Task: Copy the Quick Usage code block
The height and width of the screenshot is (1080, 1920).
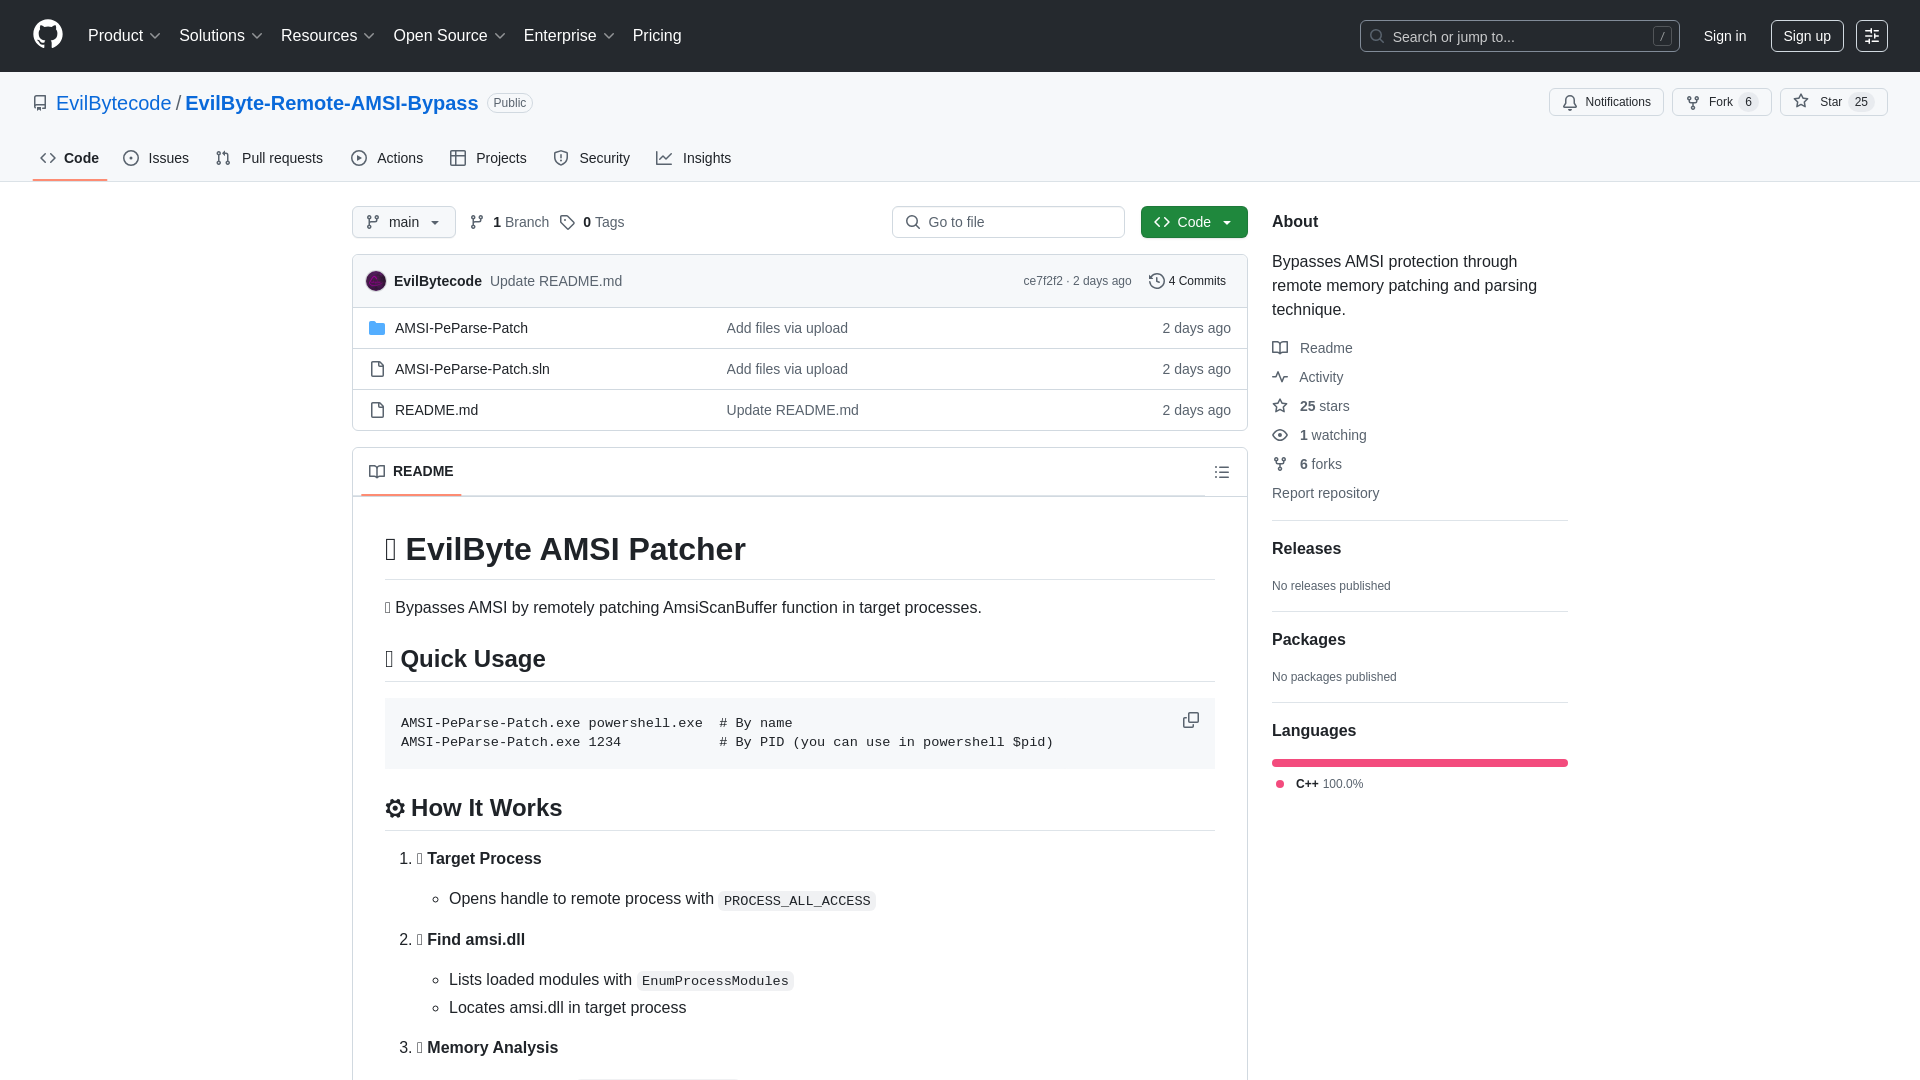Action: click(x=1190, y=720)
